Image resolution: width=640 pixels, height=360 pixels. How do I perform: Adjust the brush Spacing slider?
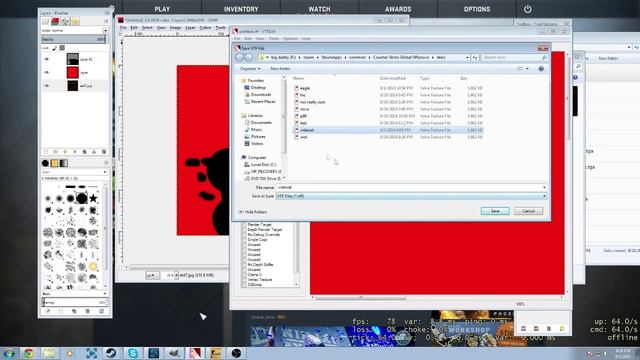74,302
